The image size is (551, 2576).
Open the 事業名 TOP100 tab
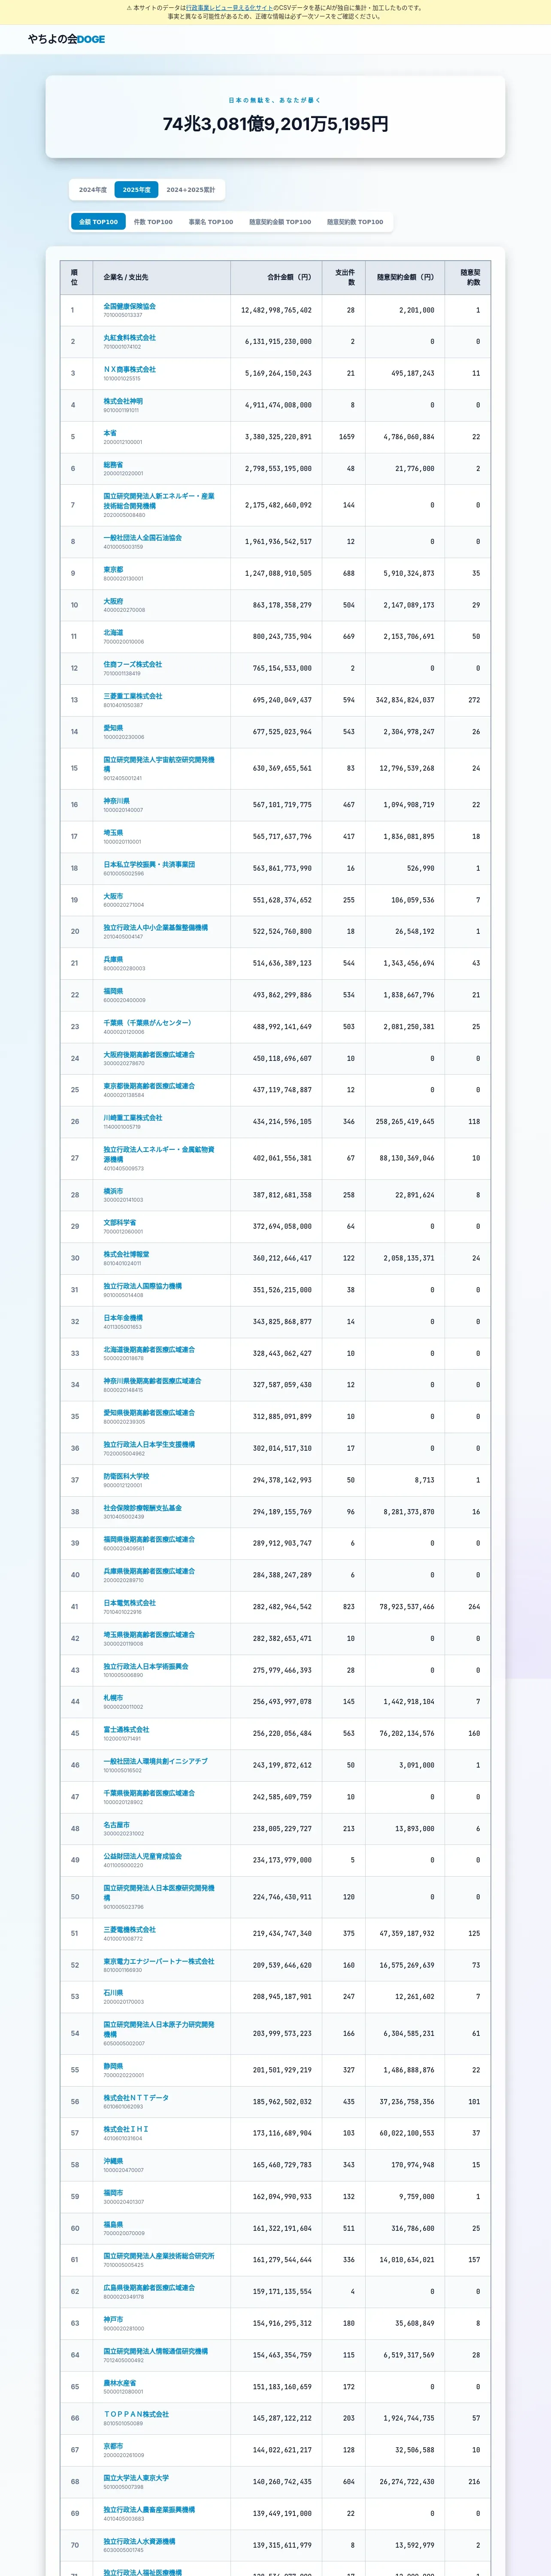tap(211, 222)
